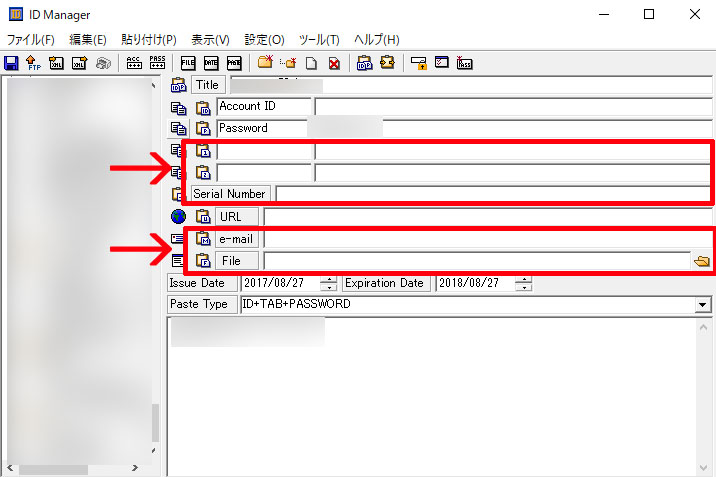This screenshot has width=716, height=477.
Task: Click the XML export icon
Action: click(x=79, y=63)
